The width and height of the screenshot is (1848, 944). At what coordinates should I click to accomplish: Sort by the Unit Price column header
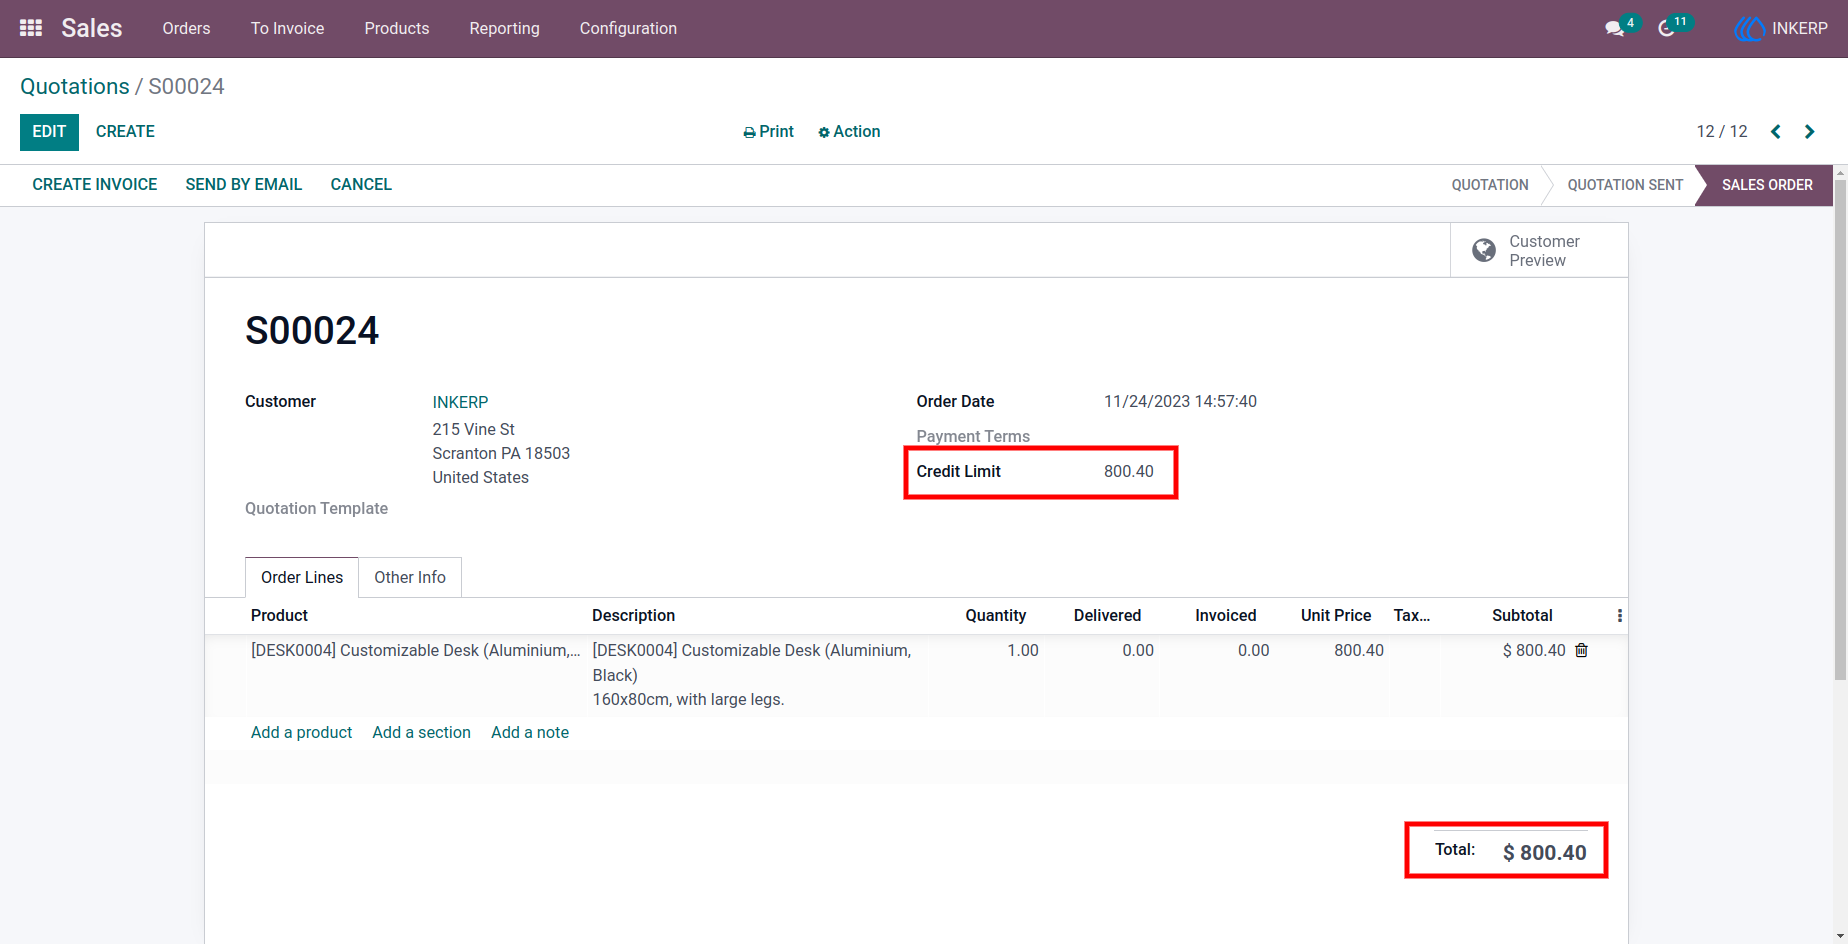[1335, 616]
